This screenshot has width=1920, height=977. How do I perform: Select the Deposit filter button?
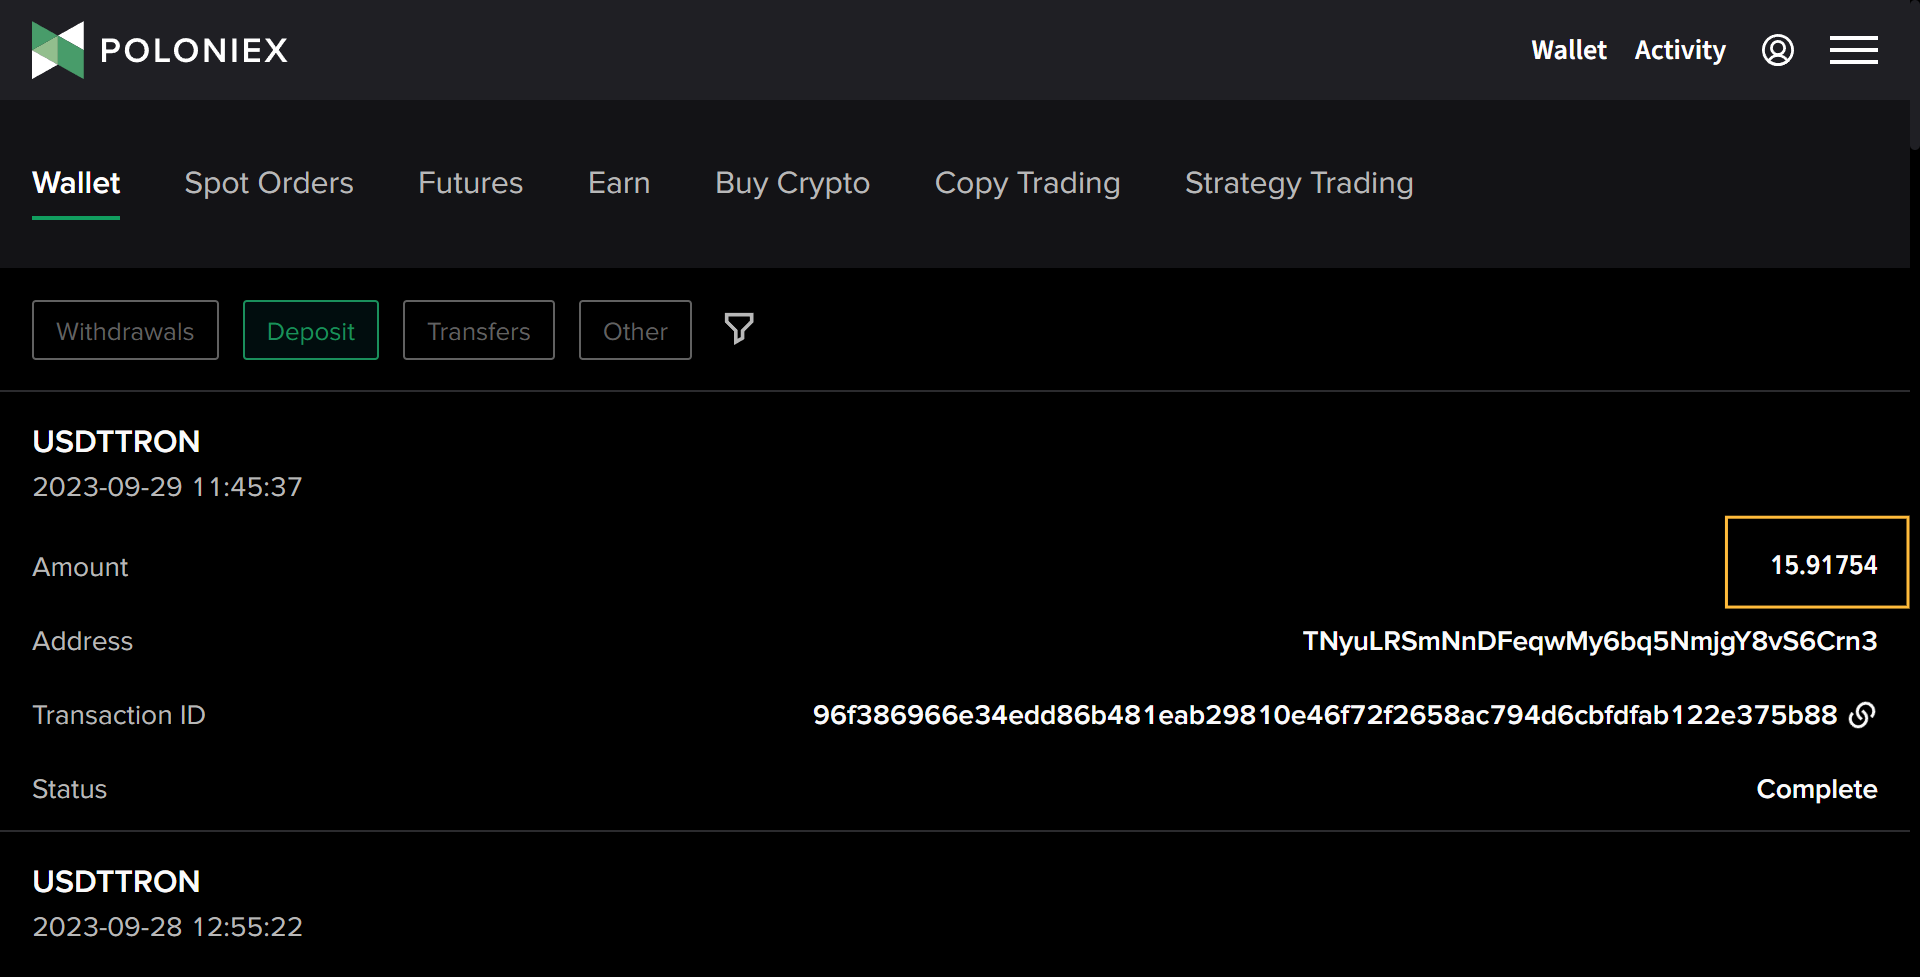(310, 330)
